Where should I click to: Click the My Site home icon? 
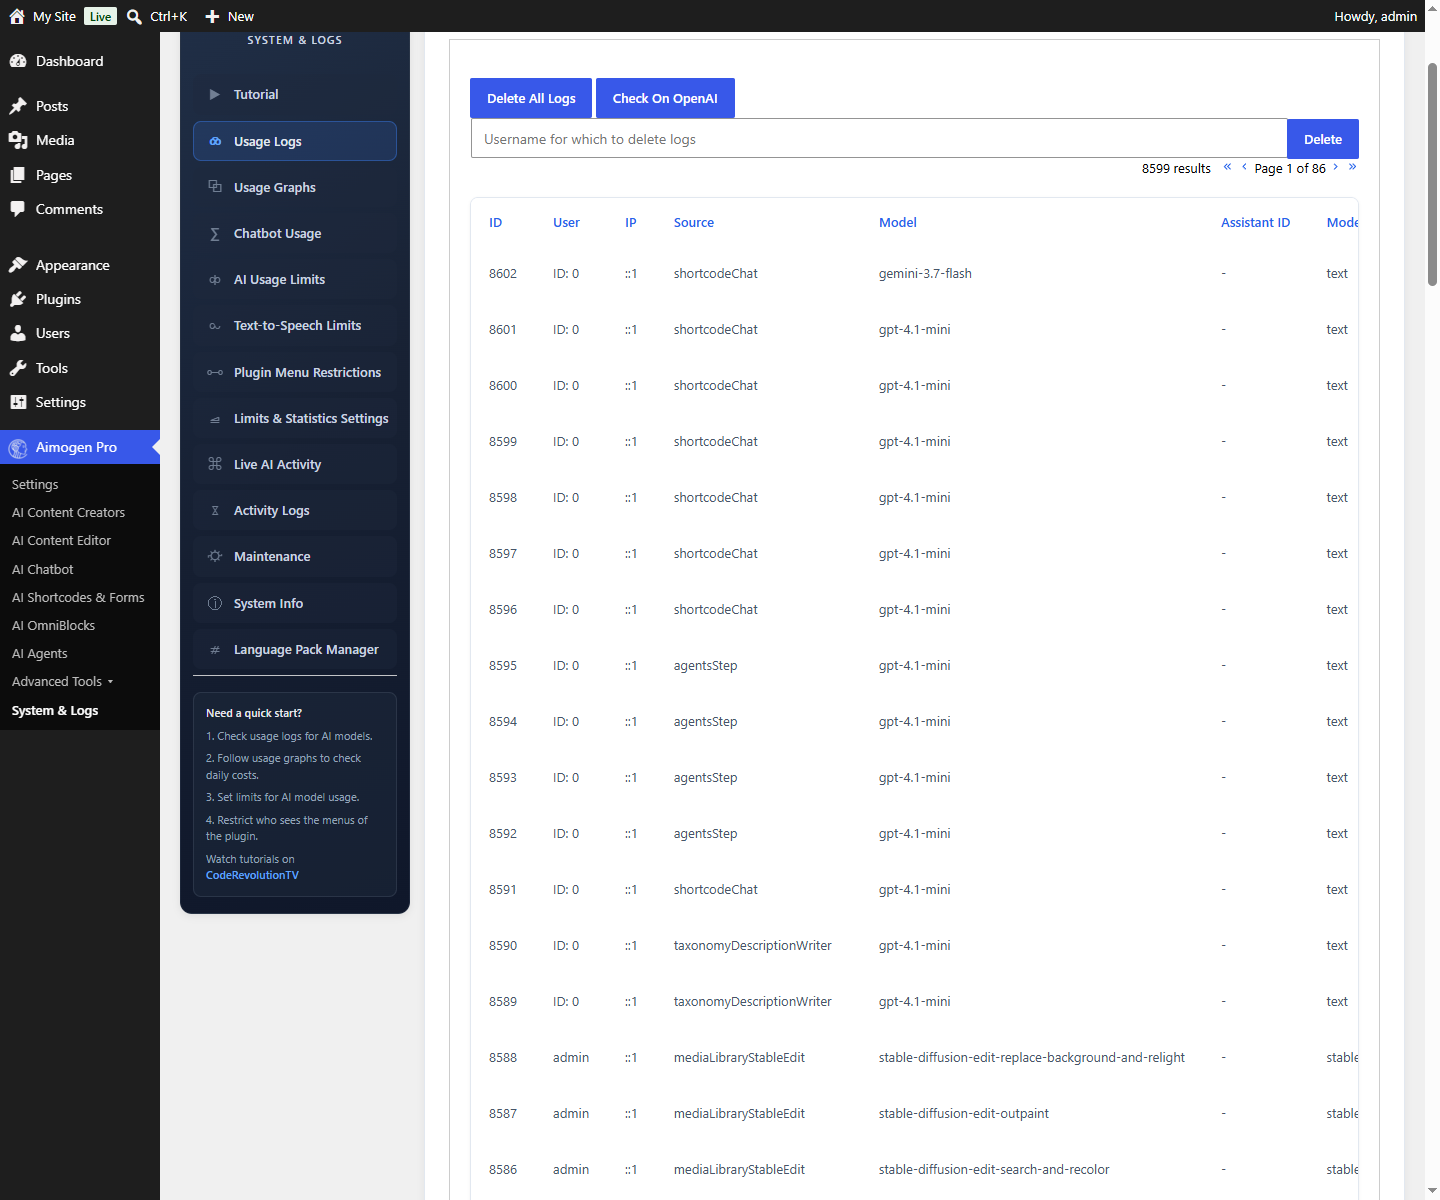[x=17, y=16]
